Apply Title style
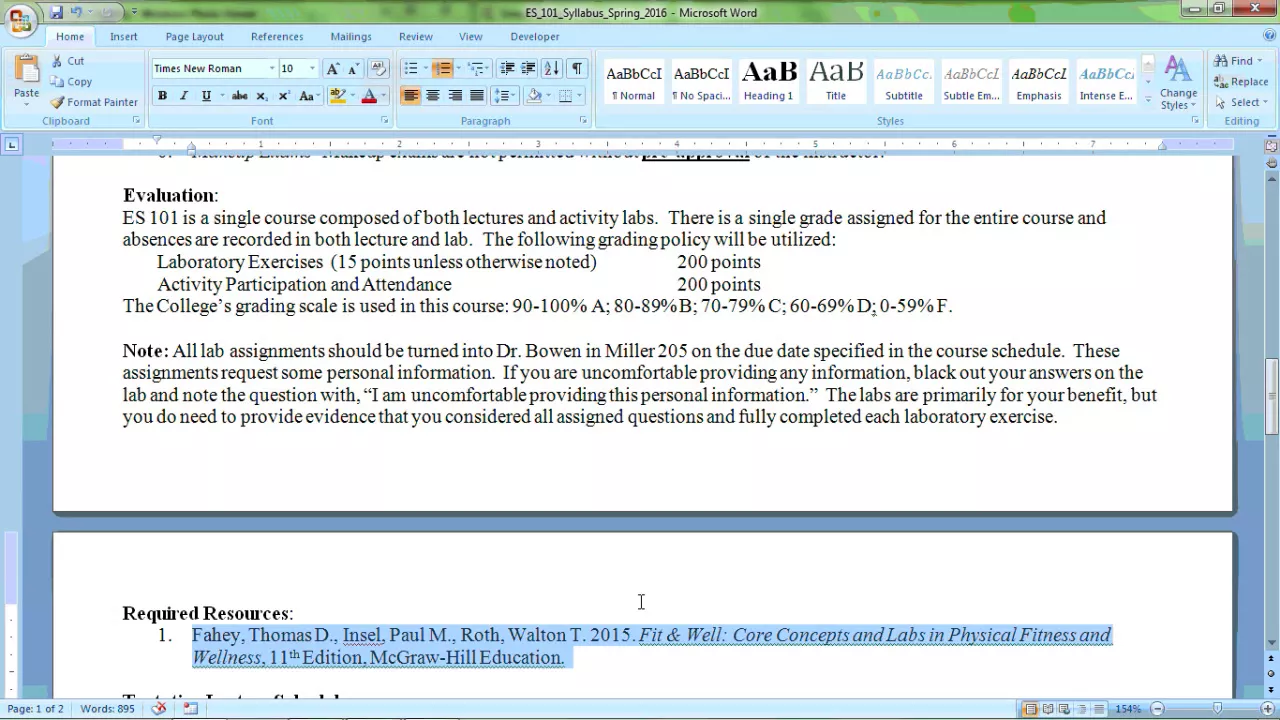 836,82
